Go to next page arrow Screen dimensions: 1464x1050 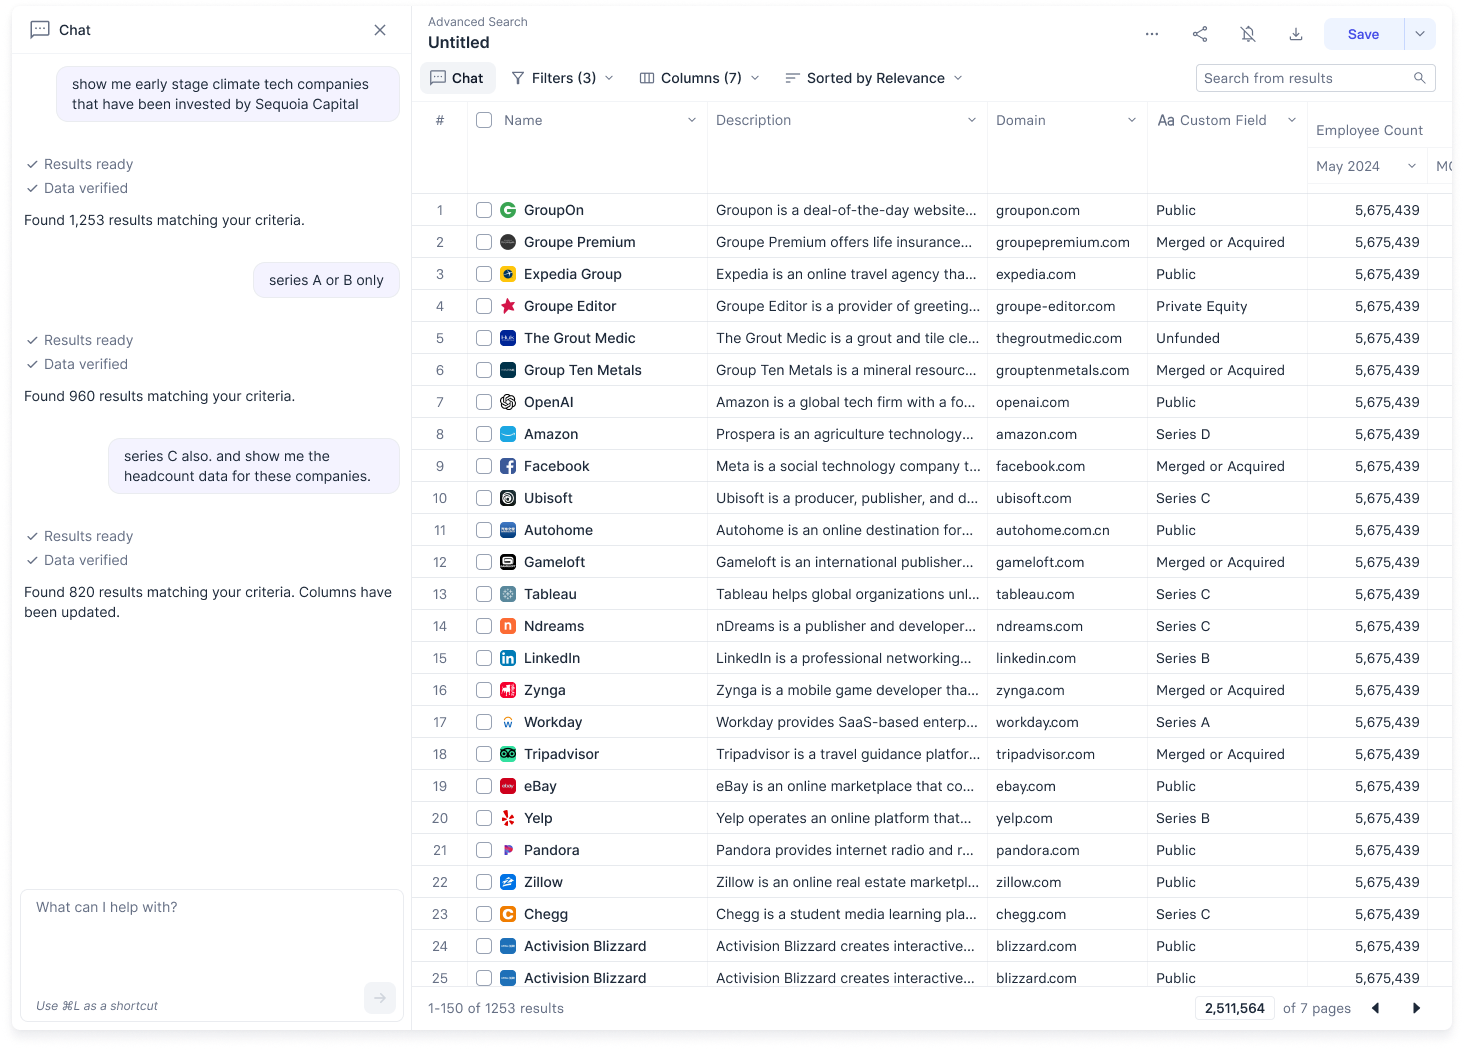[x=1416, y=1008]
